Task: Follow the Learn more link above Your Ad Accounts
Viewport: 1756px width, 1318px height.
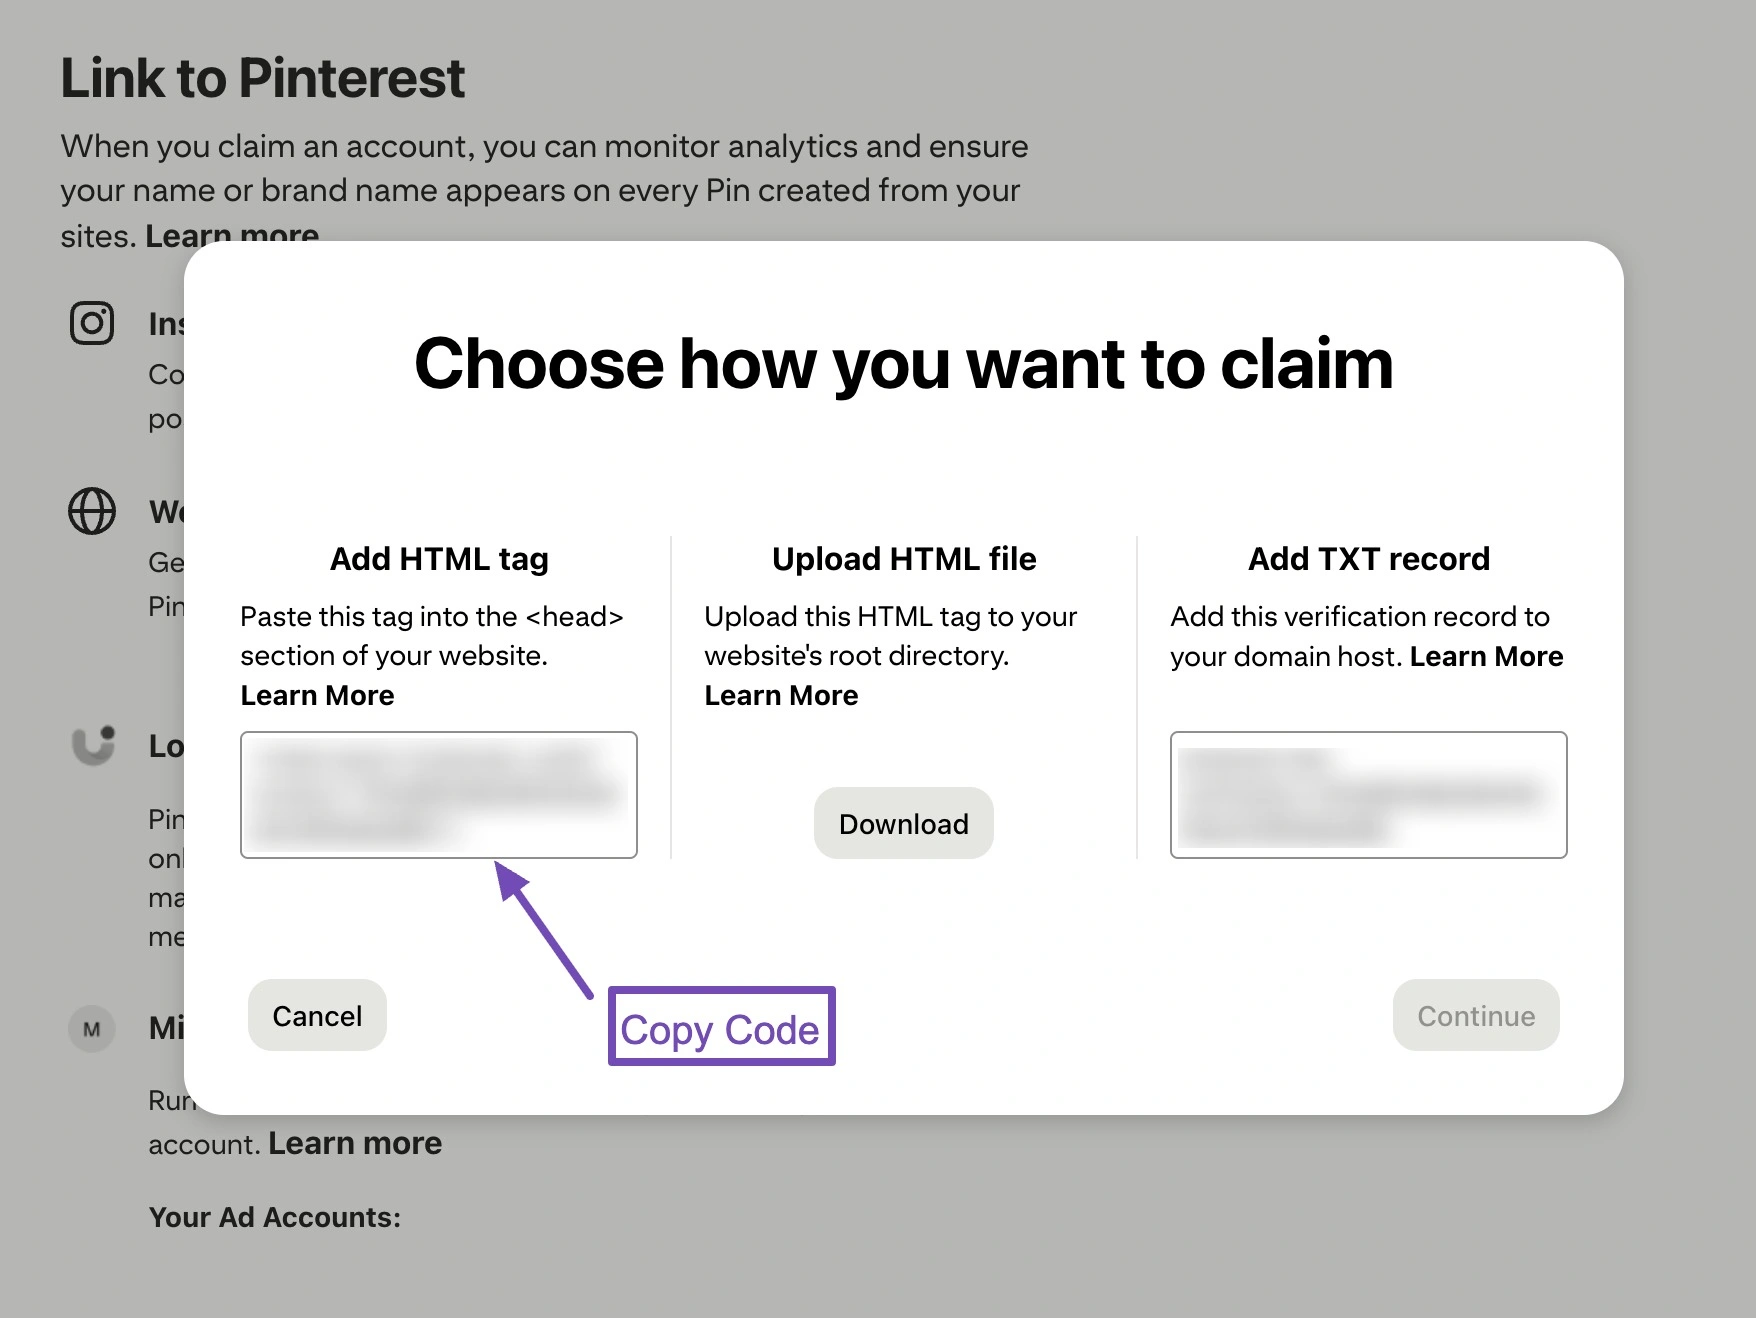Action: click(x=355, y=1143)
